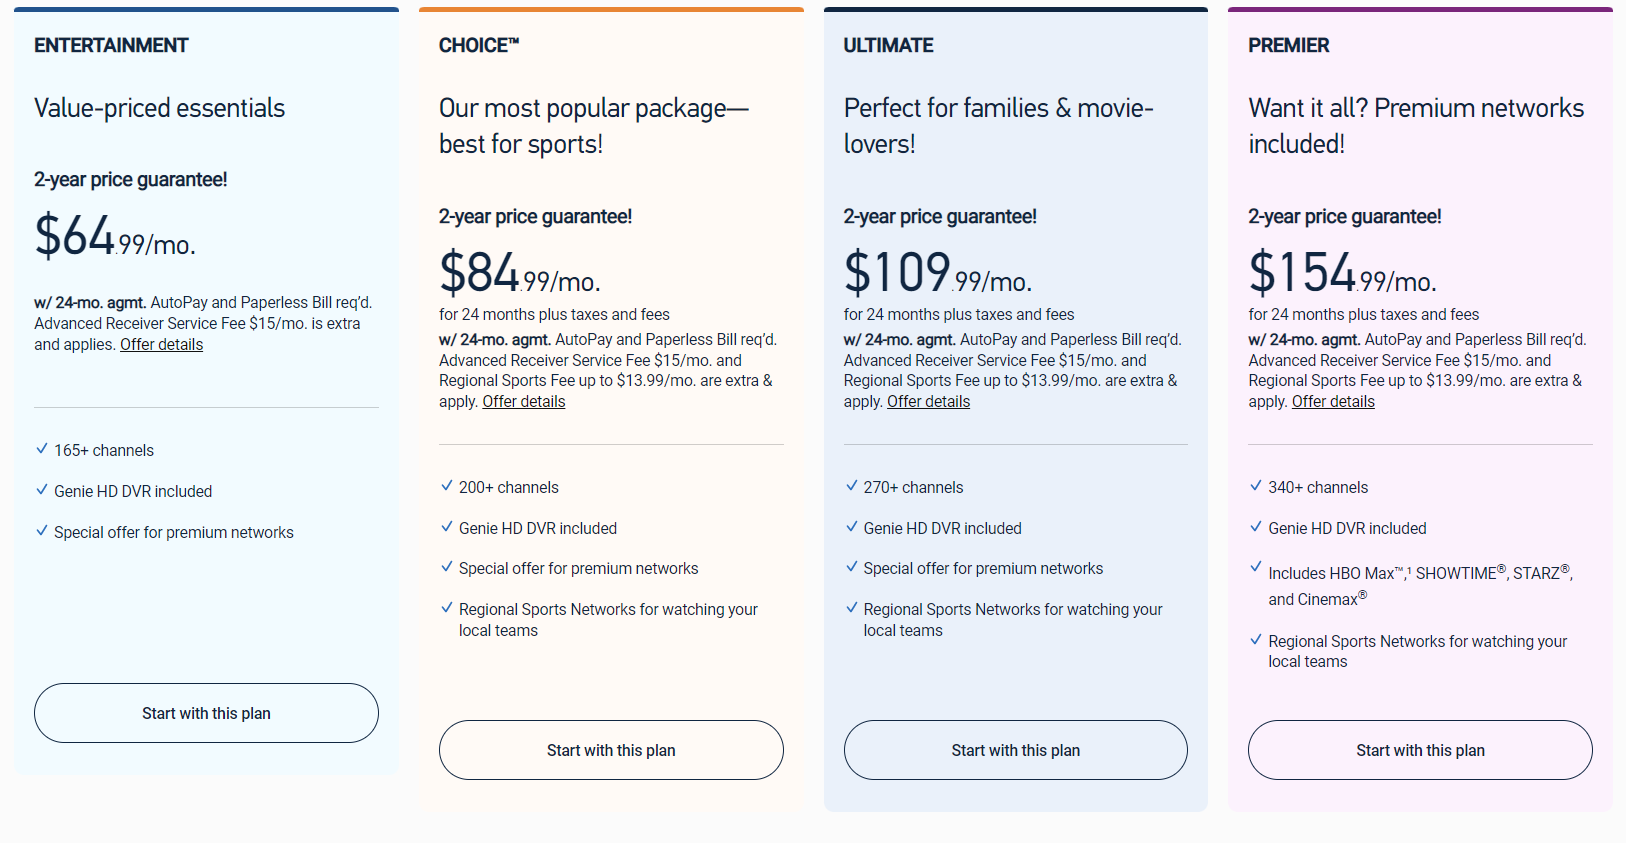
Task: Open Offer details for the Entertainment package
Action: tap(162, 345)
